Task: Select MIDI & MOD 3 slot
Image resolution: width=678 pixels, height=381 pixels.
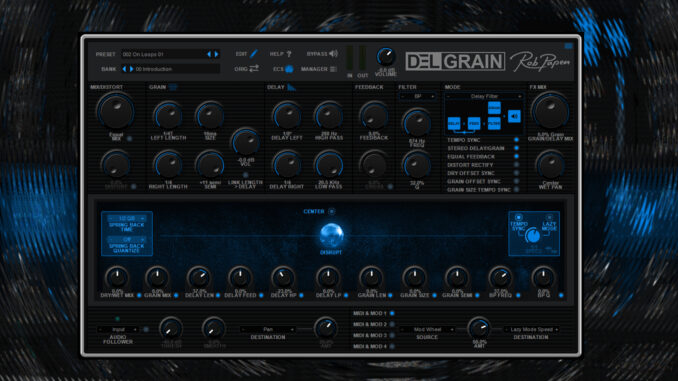Action: (392, 335)
